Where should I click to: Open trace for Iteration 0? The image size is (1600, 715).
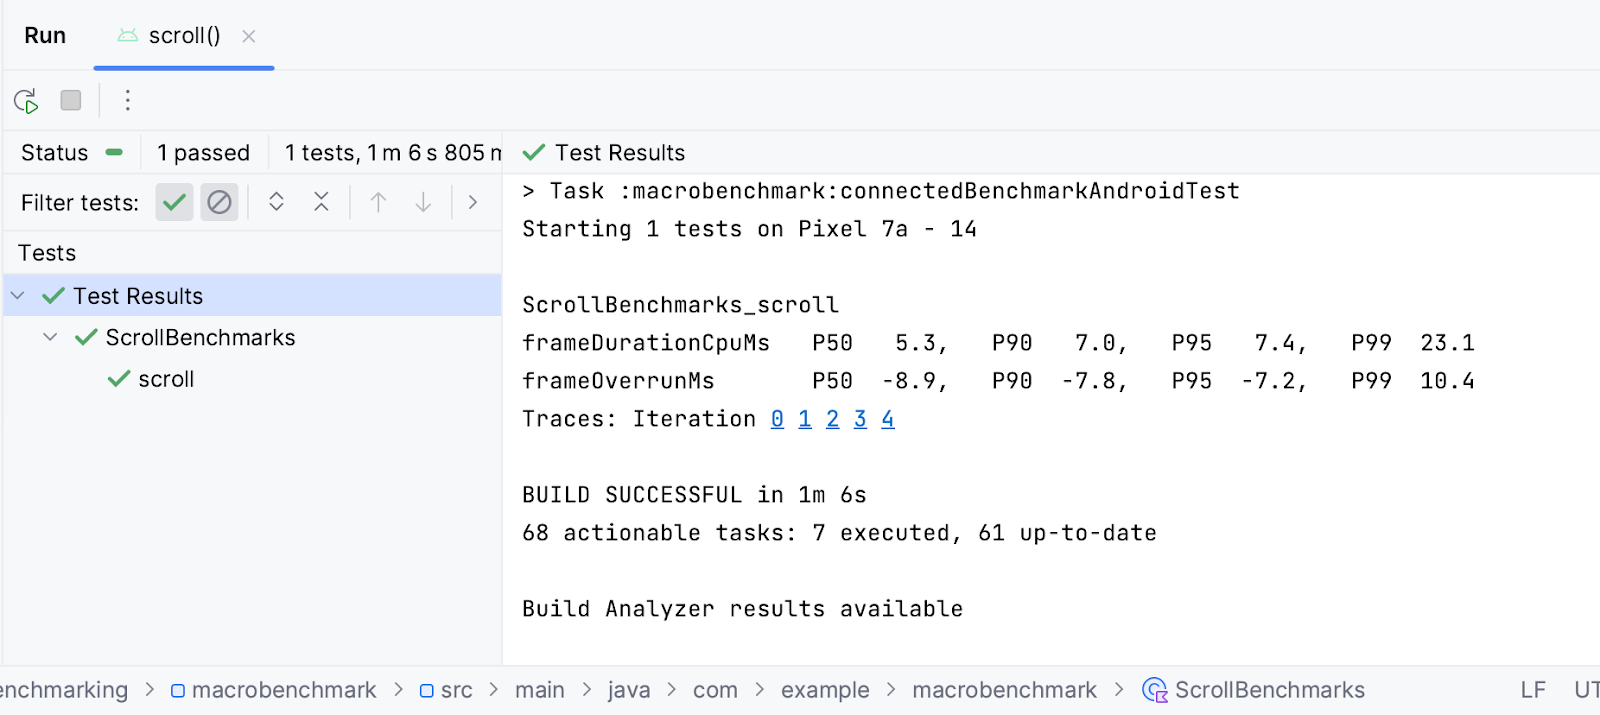777,419
